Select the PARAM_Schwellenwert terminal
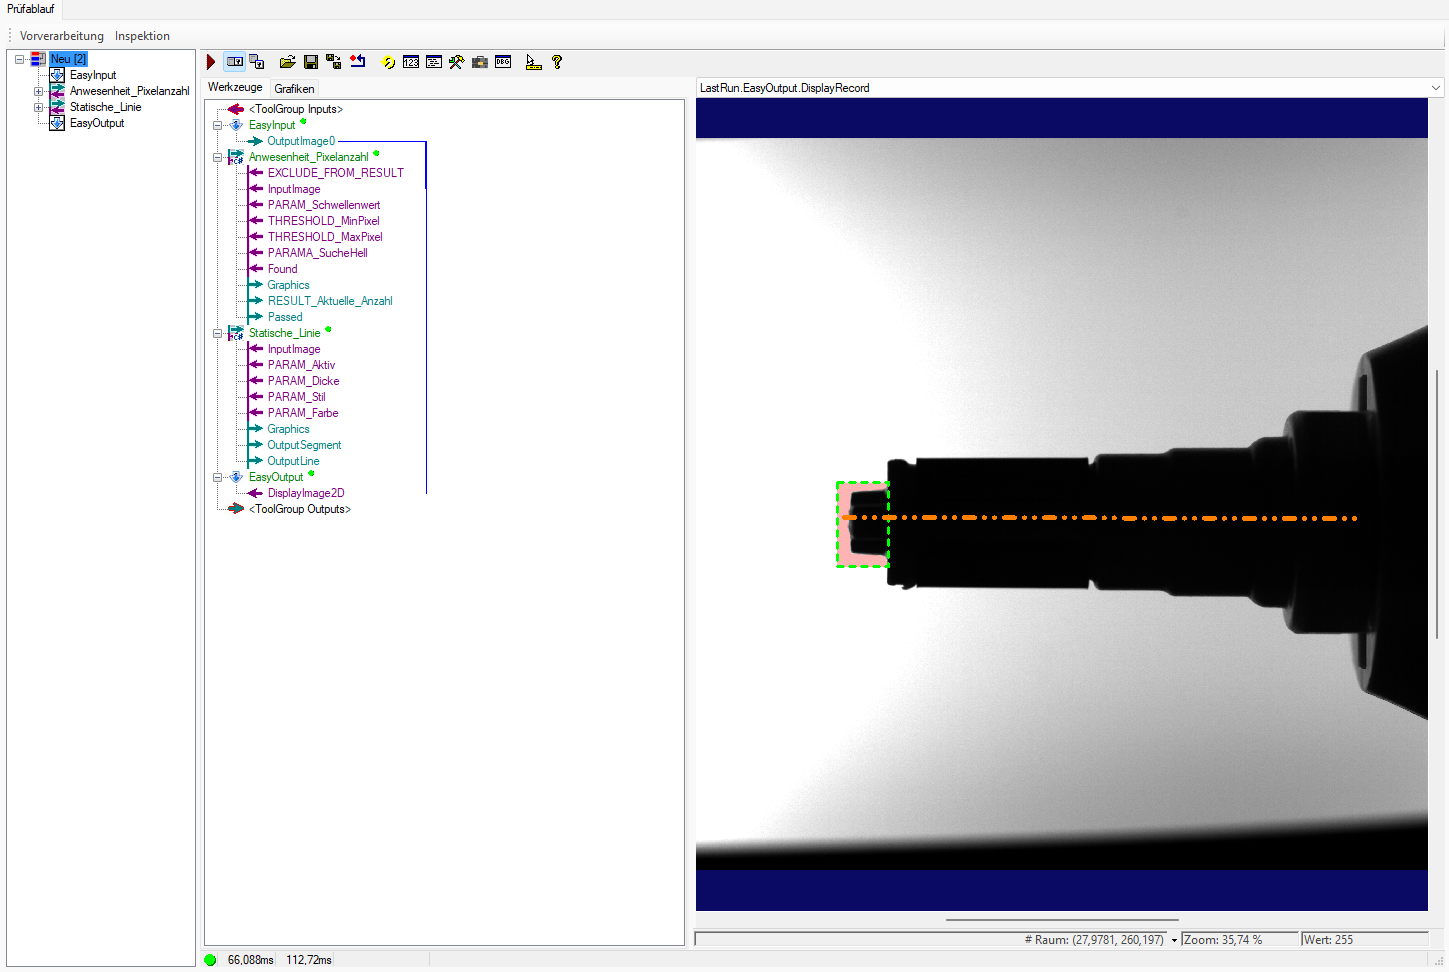The height and width of the screenshot is (972, 1449). 323,205
